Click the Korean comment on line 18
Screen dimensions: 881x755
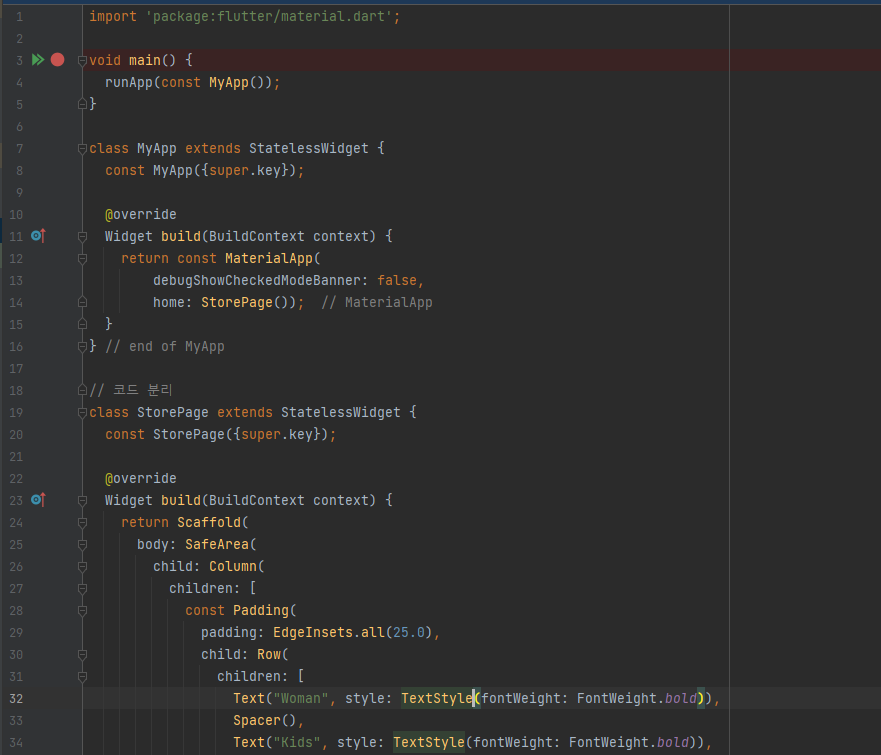point(130,390)
